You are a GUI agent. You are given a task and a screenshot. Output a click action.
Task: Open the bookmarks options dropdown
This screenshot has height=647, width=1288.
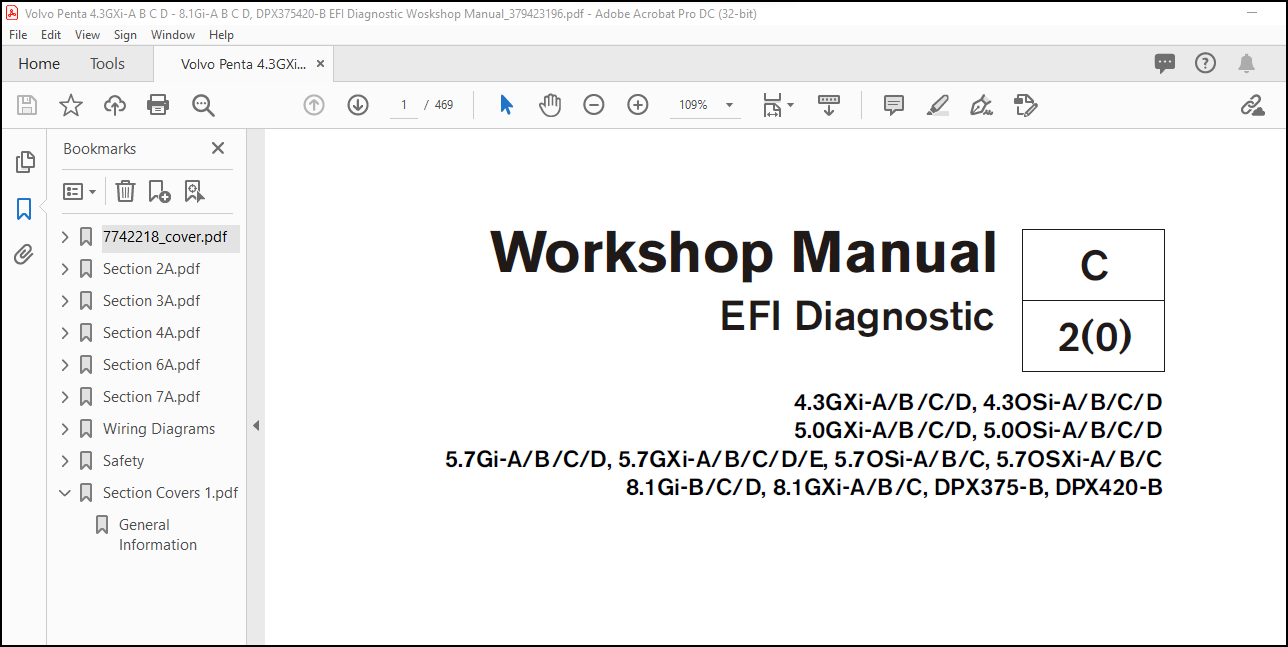[x=80, y=191]
